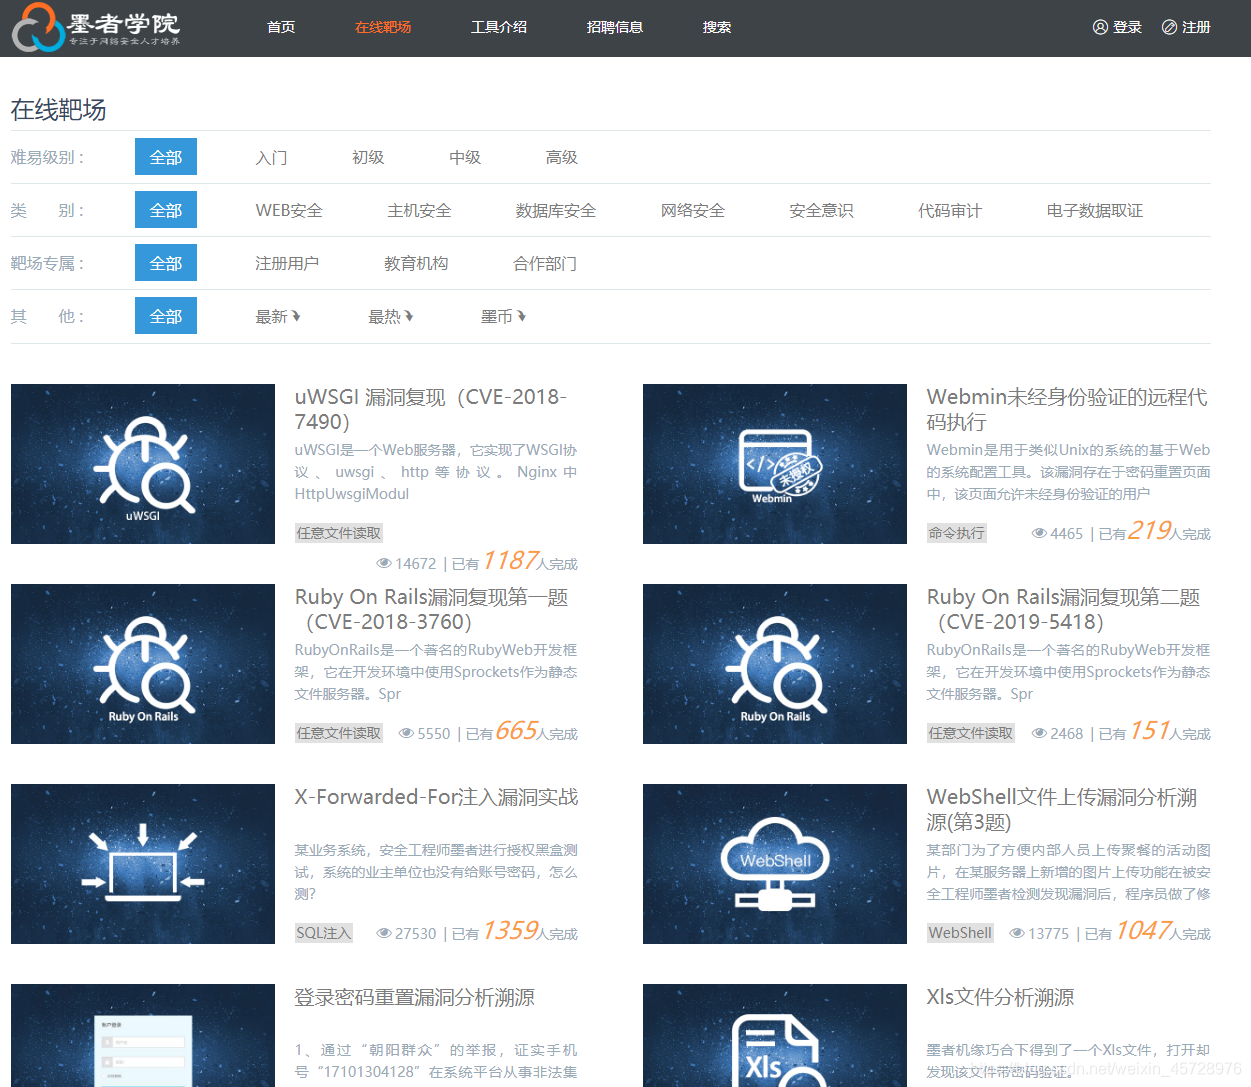
Task: Filter difficulty by 高级
Action: coord(562,157)
